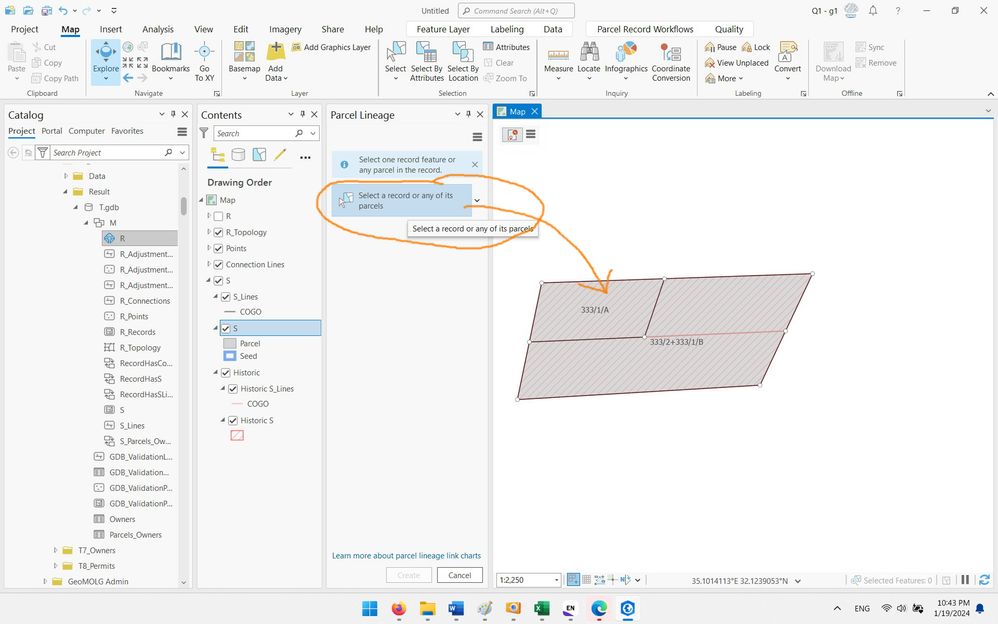998x624 pixels.
Task: Click the Convert labels tool
Action: pyautogui.click(x=787, y=61)
